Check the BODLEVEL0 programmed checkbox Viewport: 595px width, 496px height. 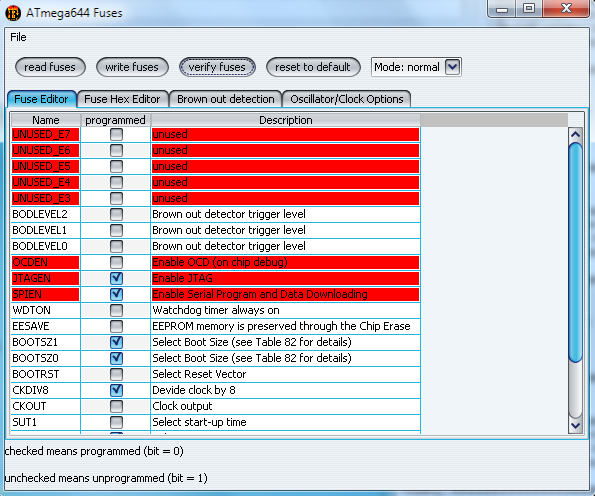tap(116, 246)
